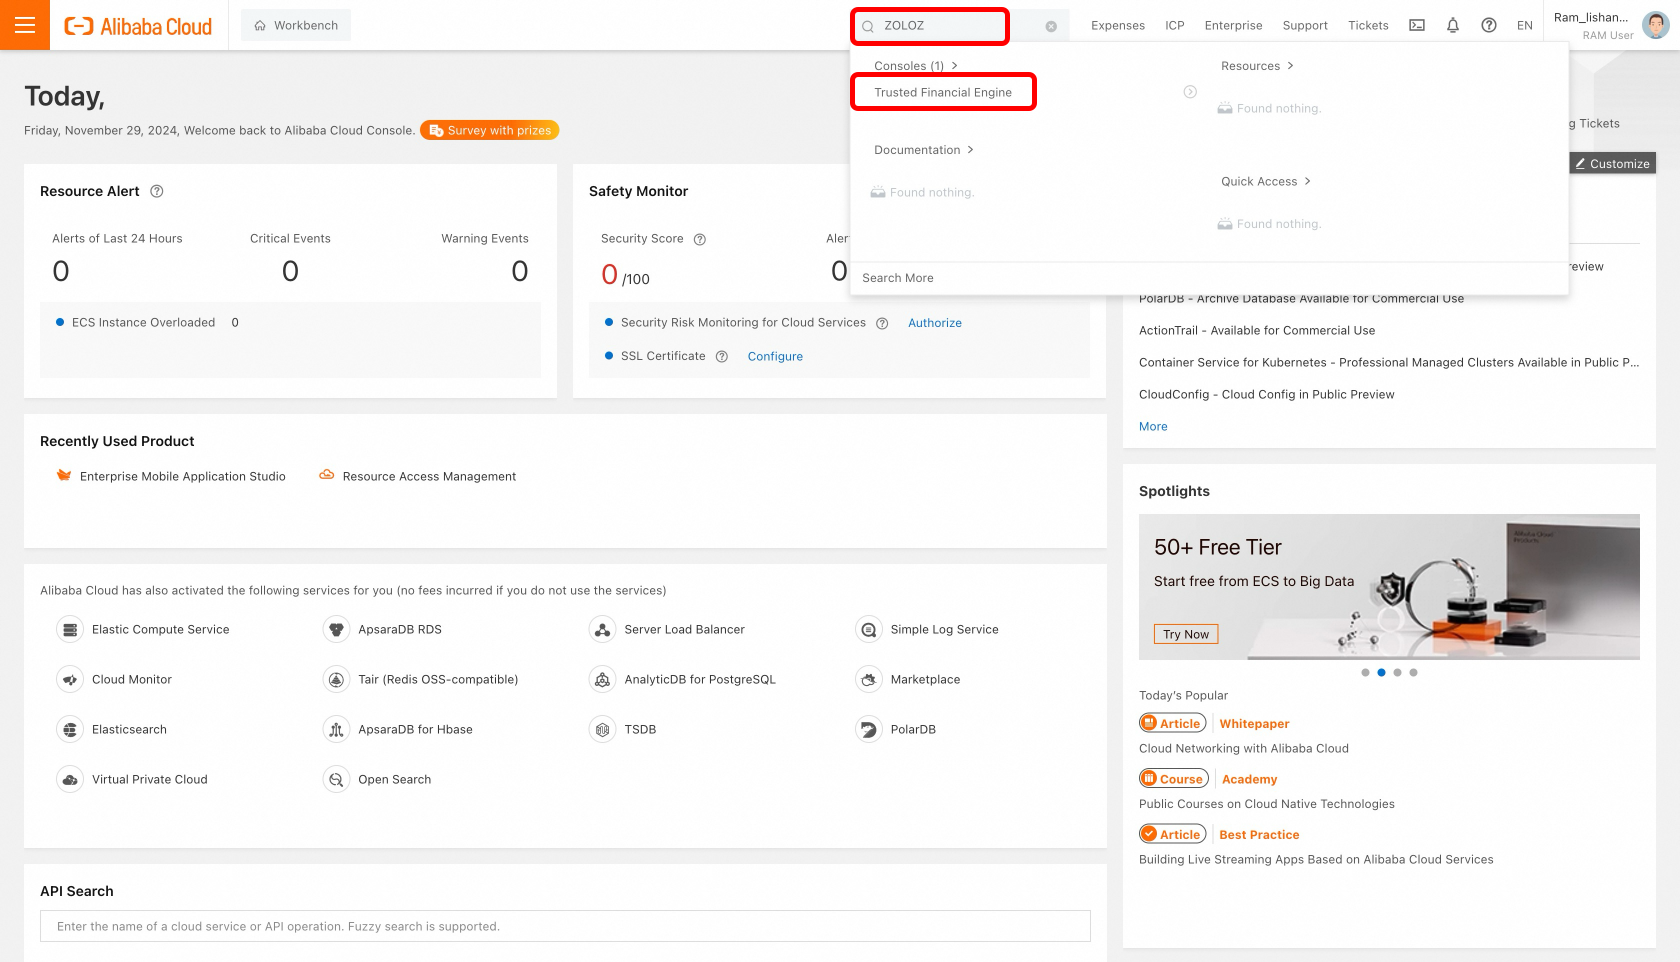1680x962 pixels.
Task: Open Cloud Networking with Alibaba Cloud article
Action: [x=1244, y=749]
